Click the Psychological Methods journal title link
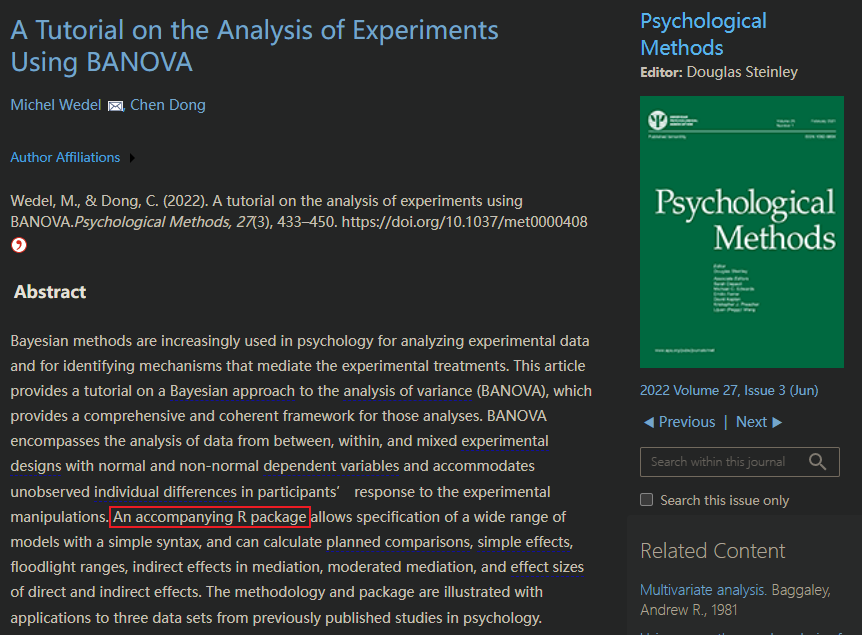 click(x=703, y=34)
